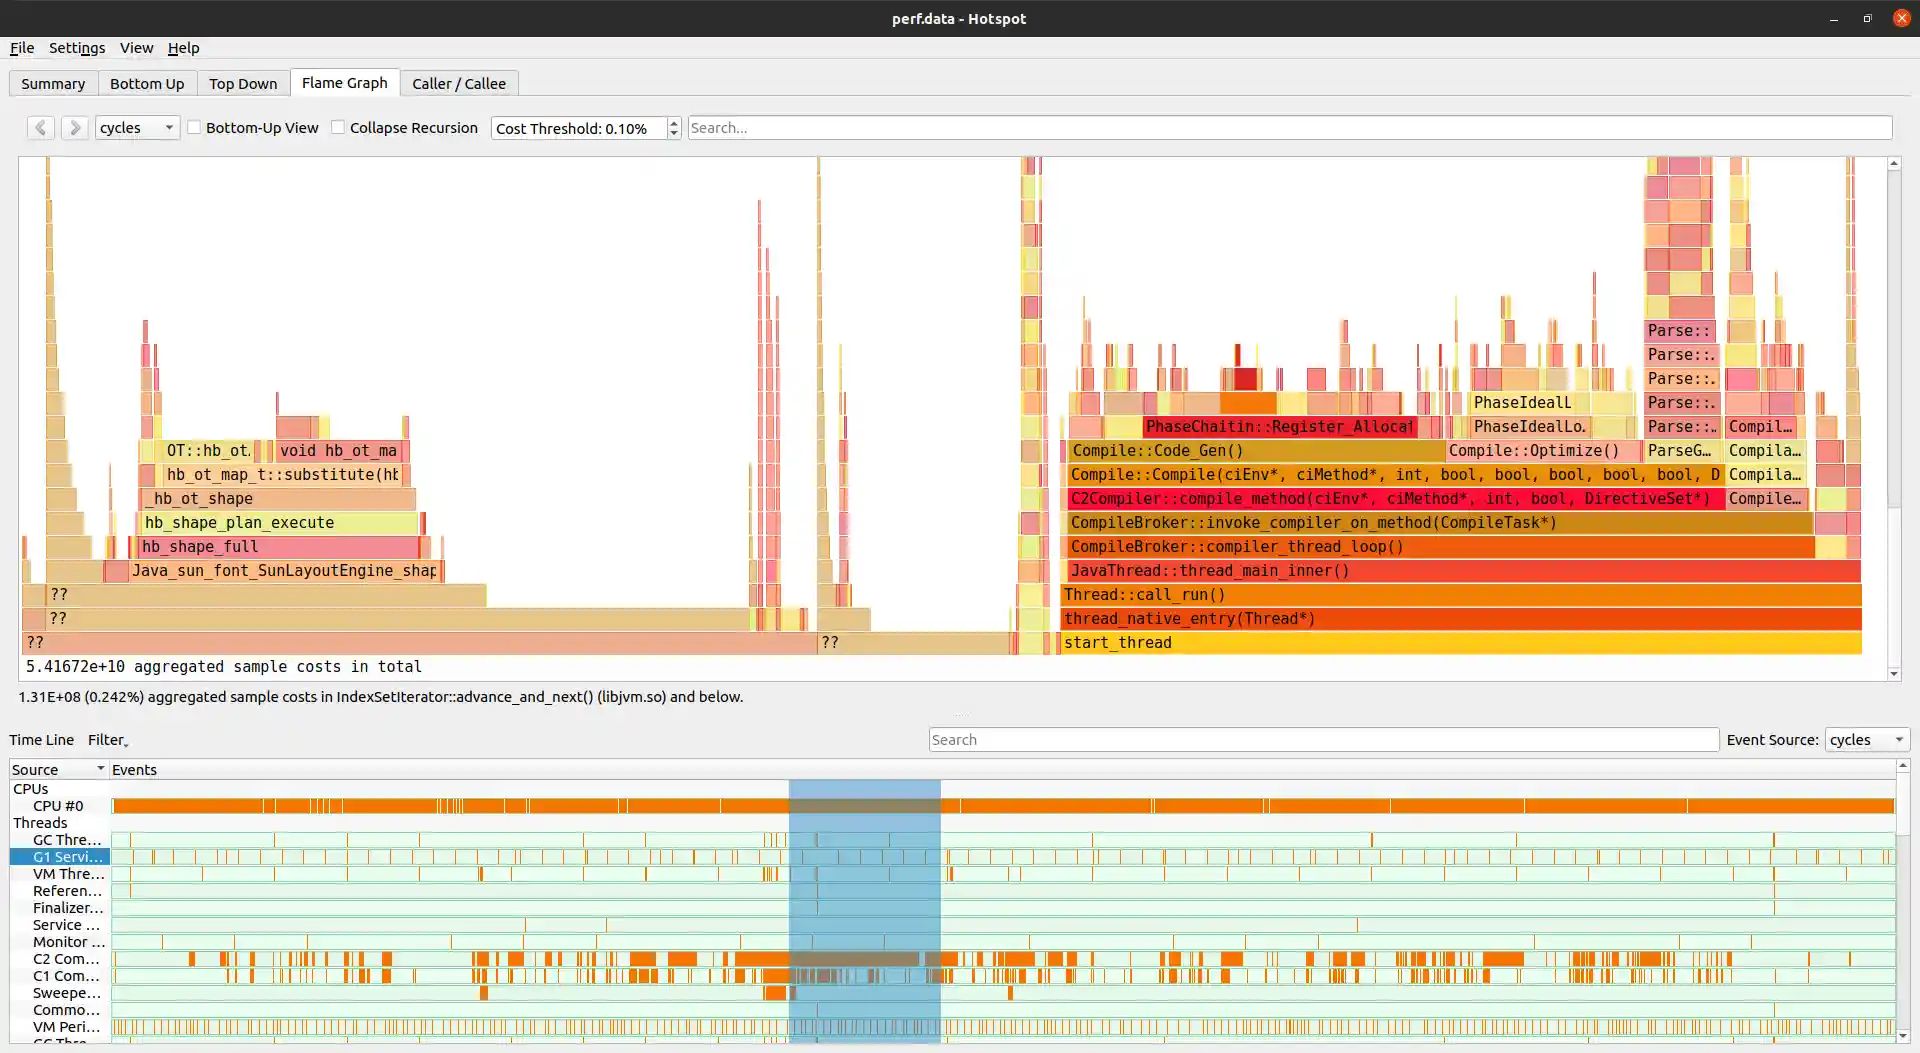Click the Filter control in the Time Line pane

click(x=107, y=739)
